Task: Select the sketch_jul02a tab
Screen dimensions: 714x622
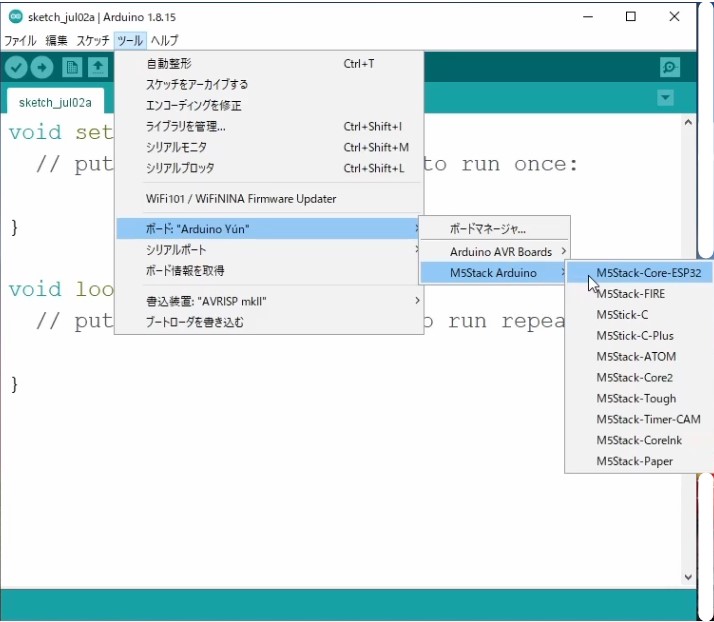Action: [55, 102]
